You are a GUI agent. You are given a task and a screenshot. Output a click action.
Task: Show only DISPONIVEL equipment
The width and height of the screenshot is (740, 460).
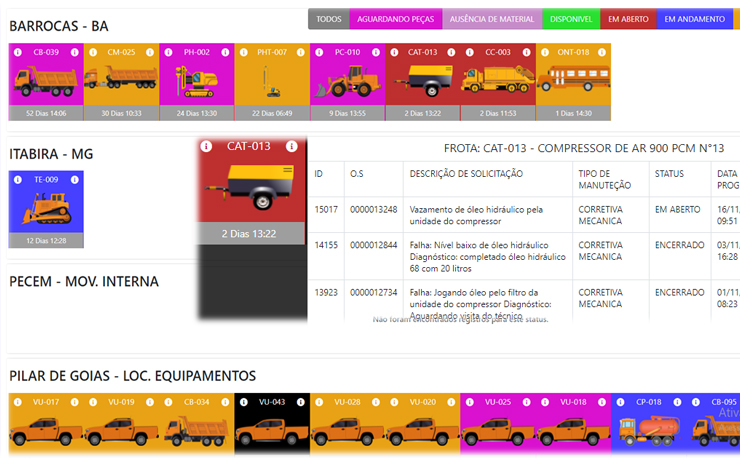(x=571, y=19)
